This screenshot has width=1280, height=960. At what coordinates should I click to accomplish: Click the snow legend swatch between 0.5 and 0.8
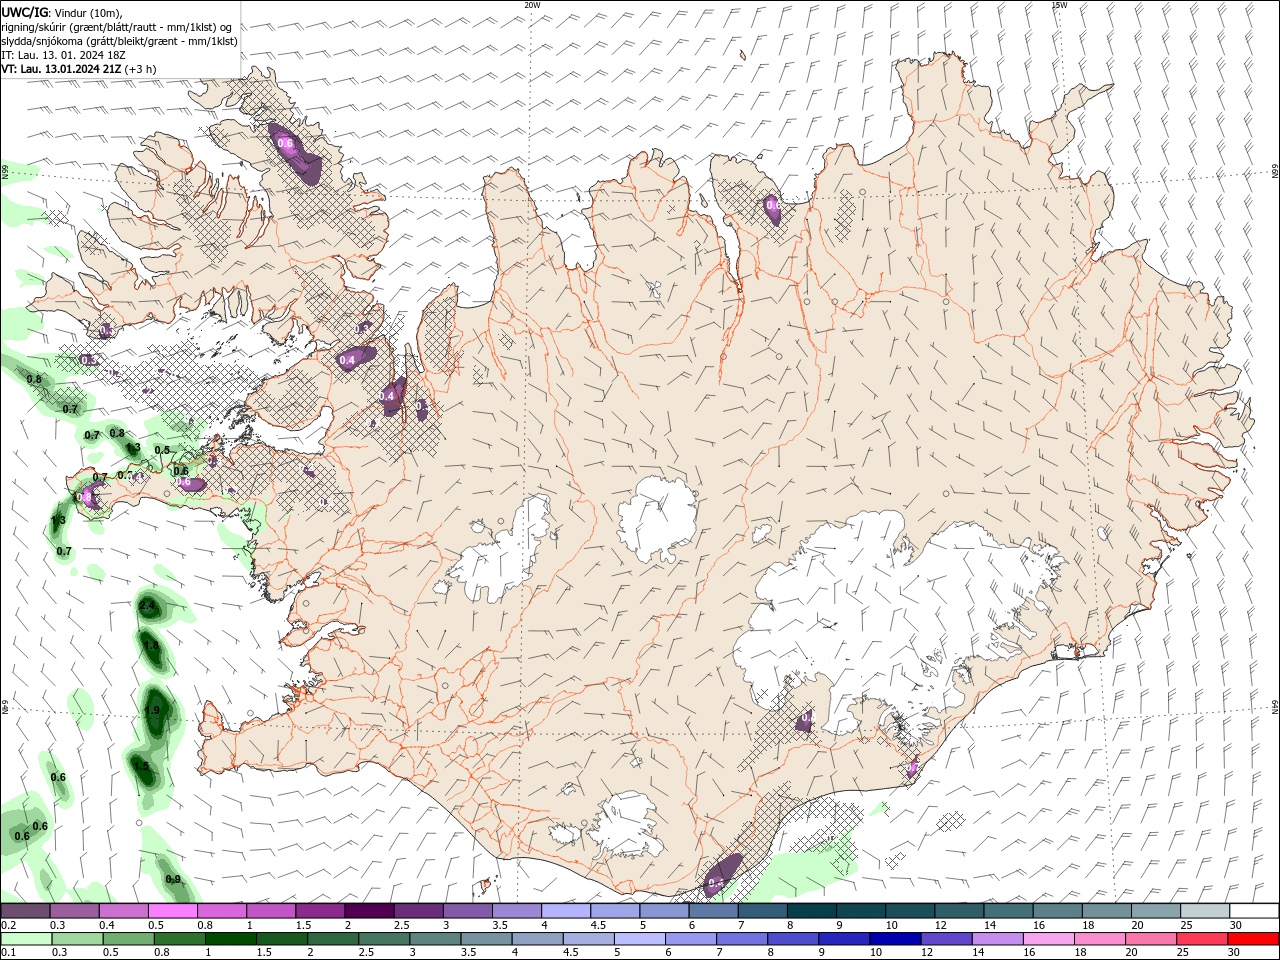coord(172,911)
